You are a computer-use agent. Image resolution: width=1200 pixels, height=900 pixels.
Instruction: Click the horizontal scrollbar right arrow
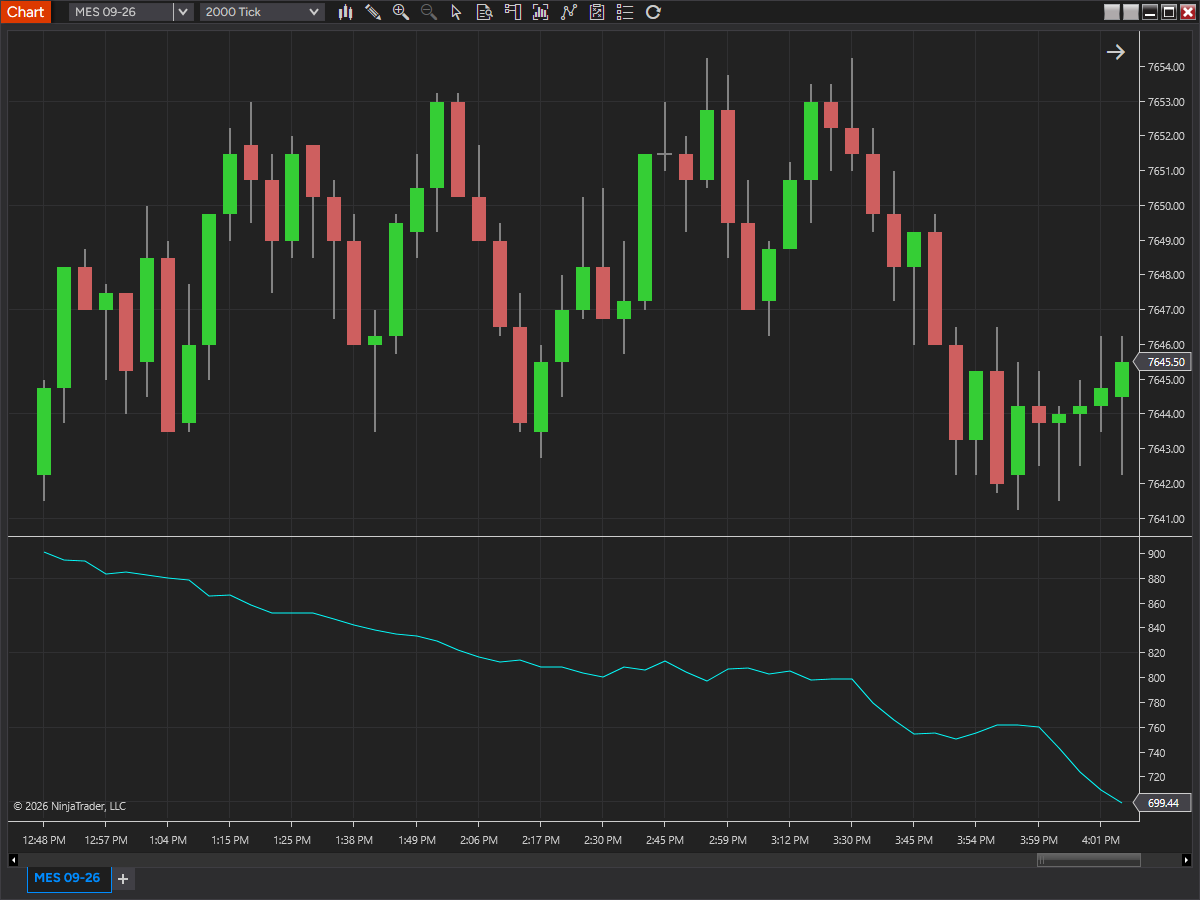(x=1186, y=859)
